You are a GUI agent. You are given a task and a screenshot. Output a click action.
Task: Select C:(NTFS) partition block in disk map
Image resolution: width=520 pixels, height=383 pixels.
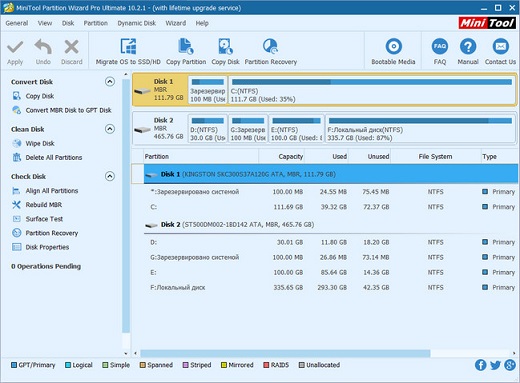click(371, 90)
